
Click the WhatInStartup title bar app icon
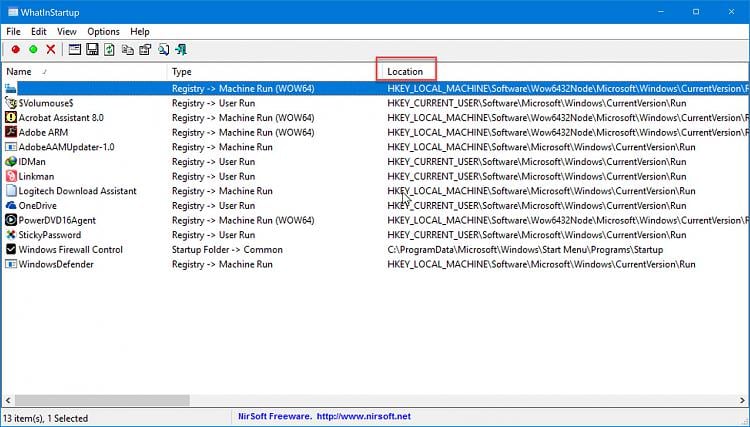pyautogui.click(x=13, y=12)
